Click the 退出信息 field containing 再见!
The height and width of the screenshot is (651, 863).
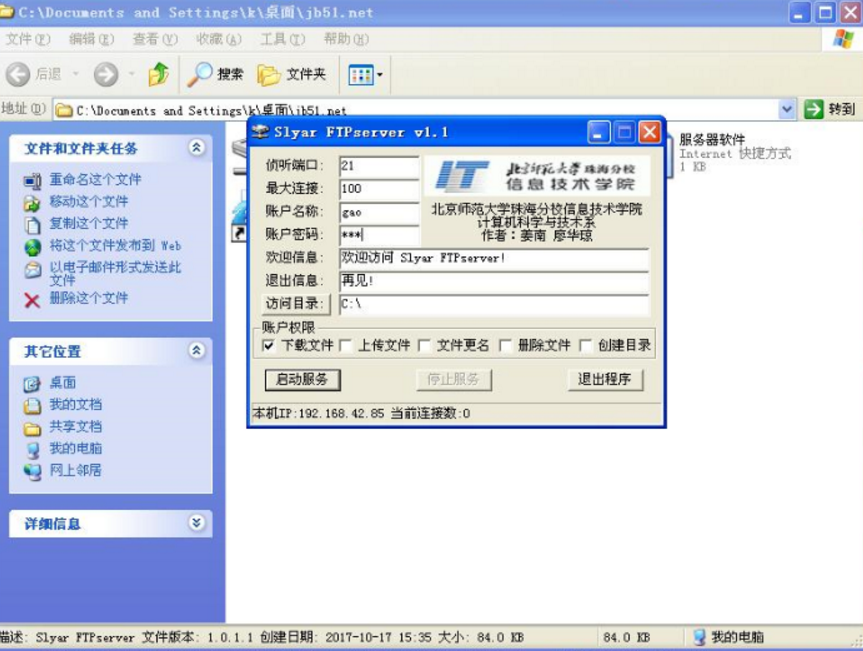click(x=494, y=281)
